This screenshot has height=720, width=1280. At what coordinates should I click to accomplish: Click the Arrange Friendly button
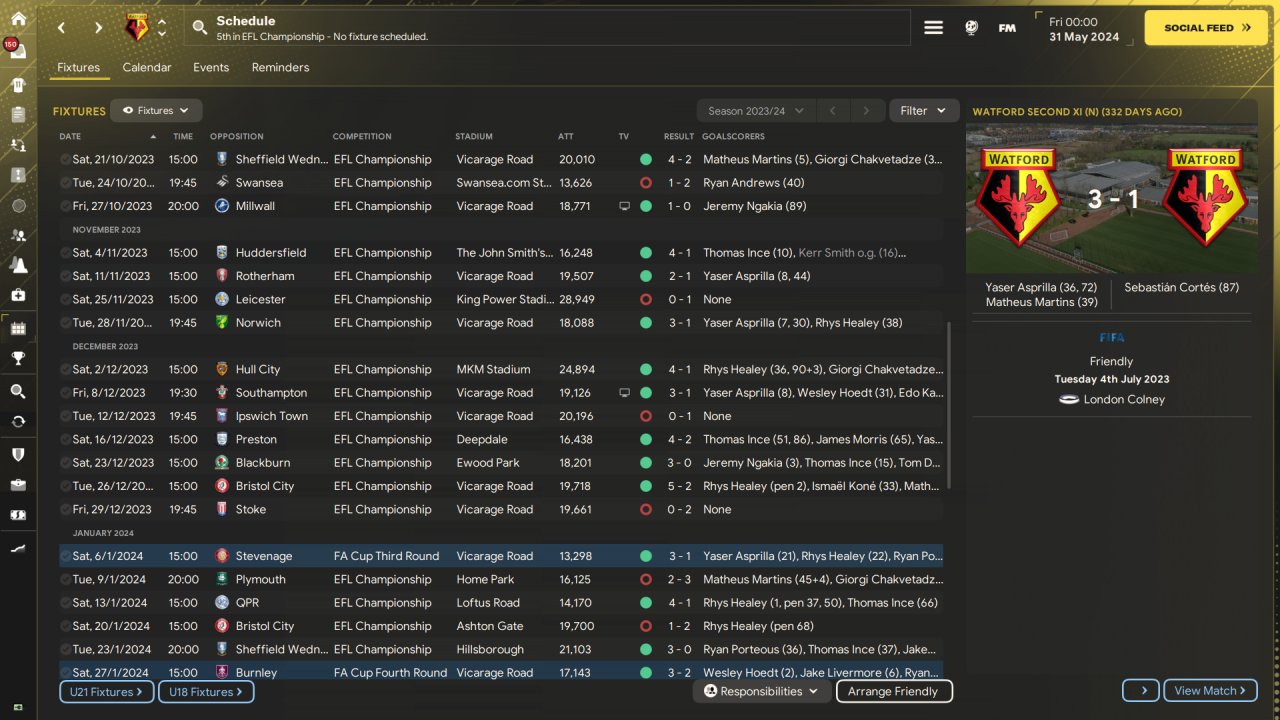(x=893, y=691)
